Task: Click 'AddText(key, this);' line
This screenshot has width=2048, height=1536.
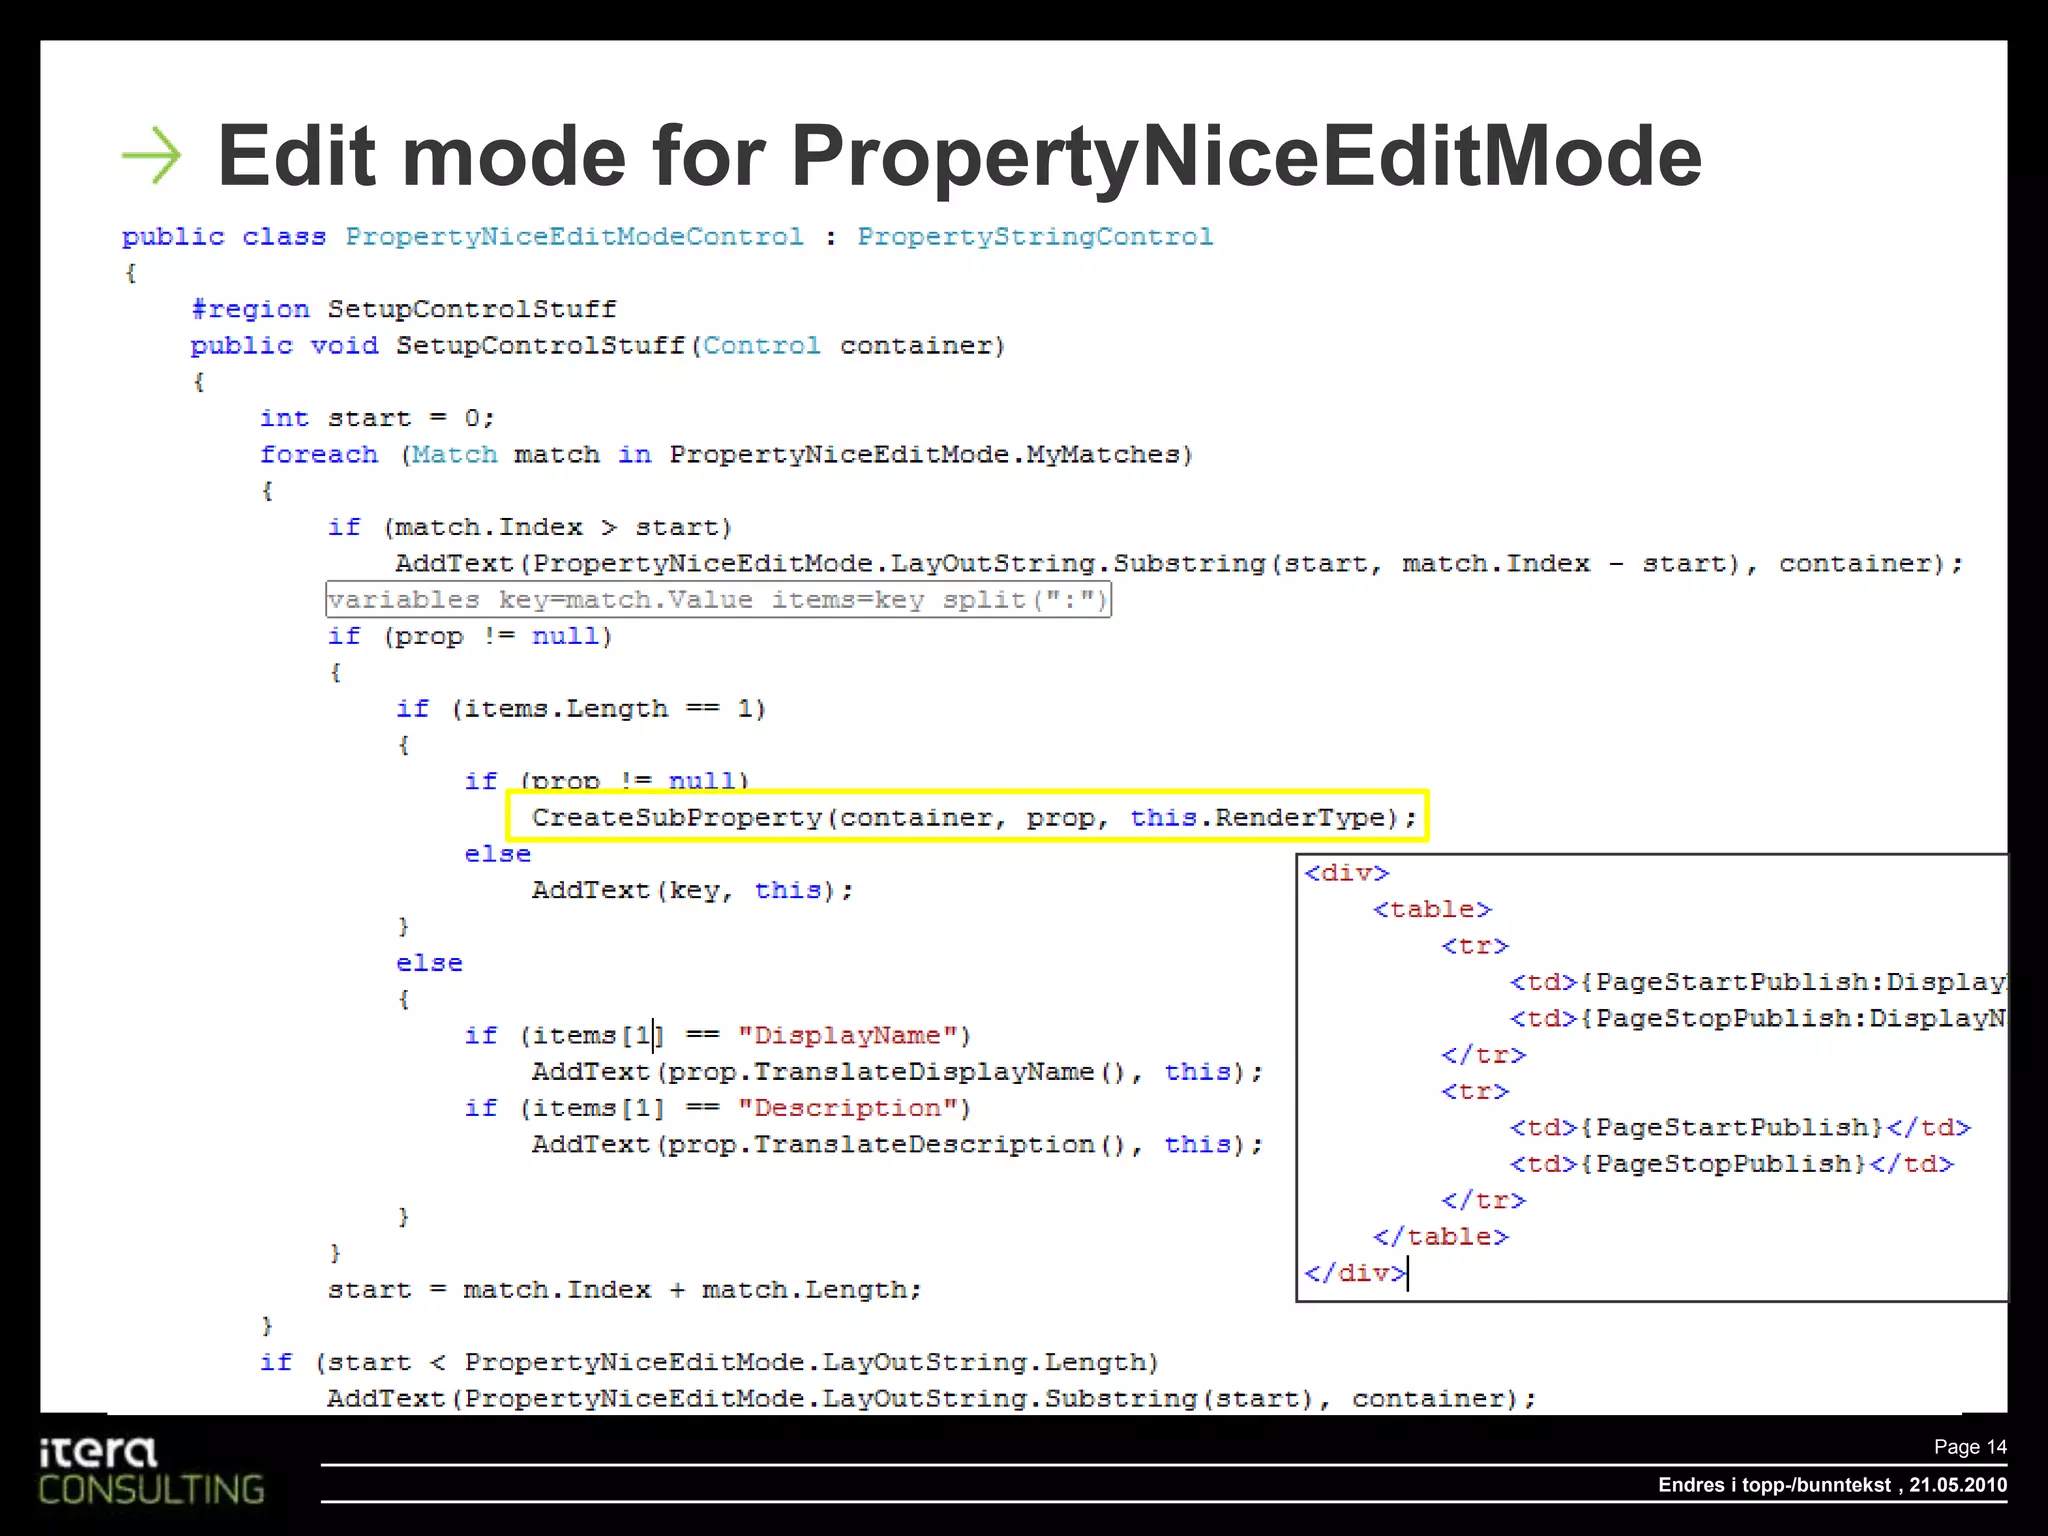Action: point(692,890)
